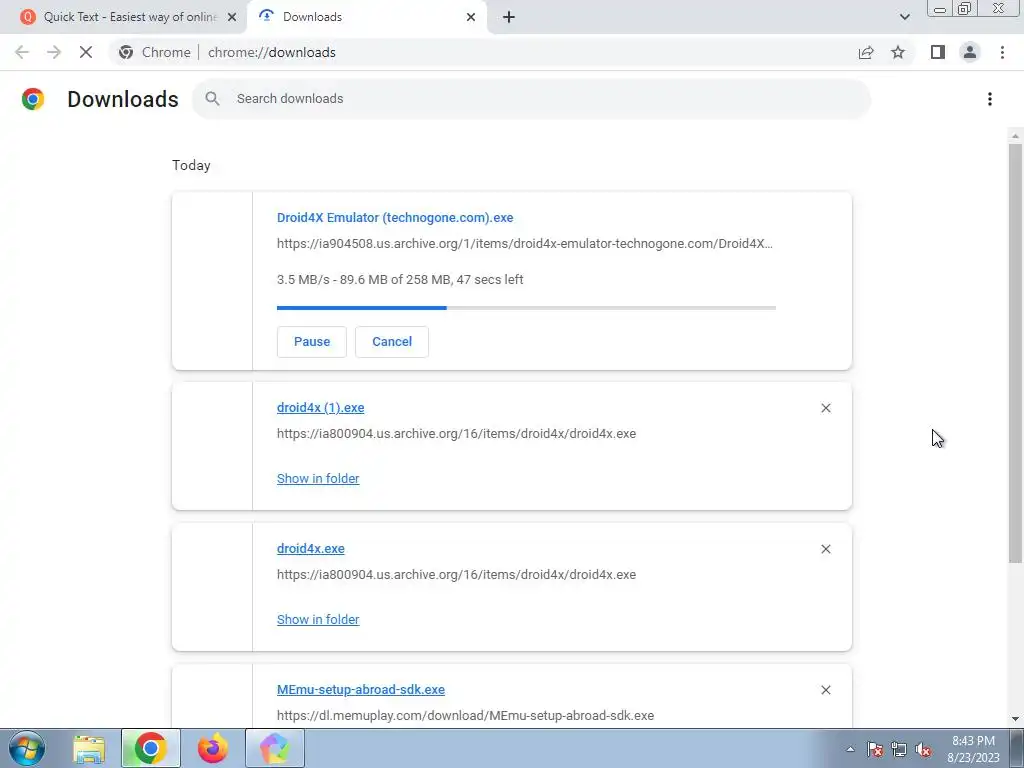Viewport: 1024px width, 768px height.
Task: Open the Windows Start button
Action: 27,748
